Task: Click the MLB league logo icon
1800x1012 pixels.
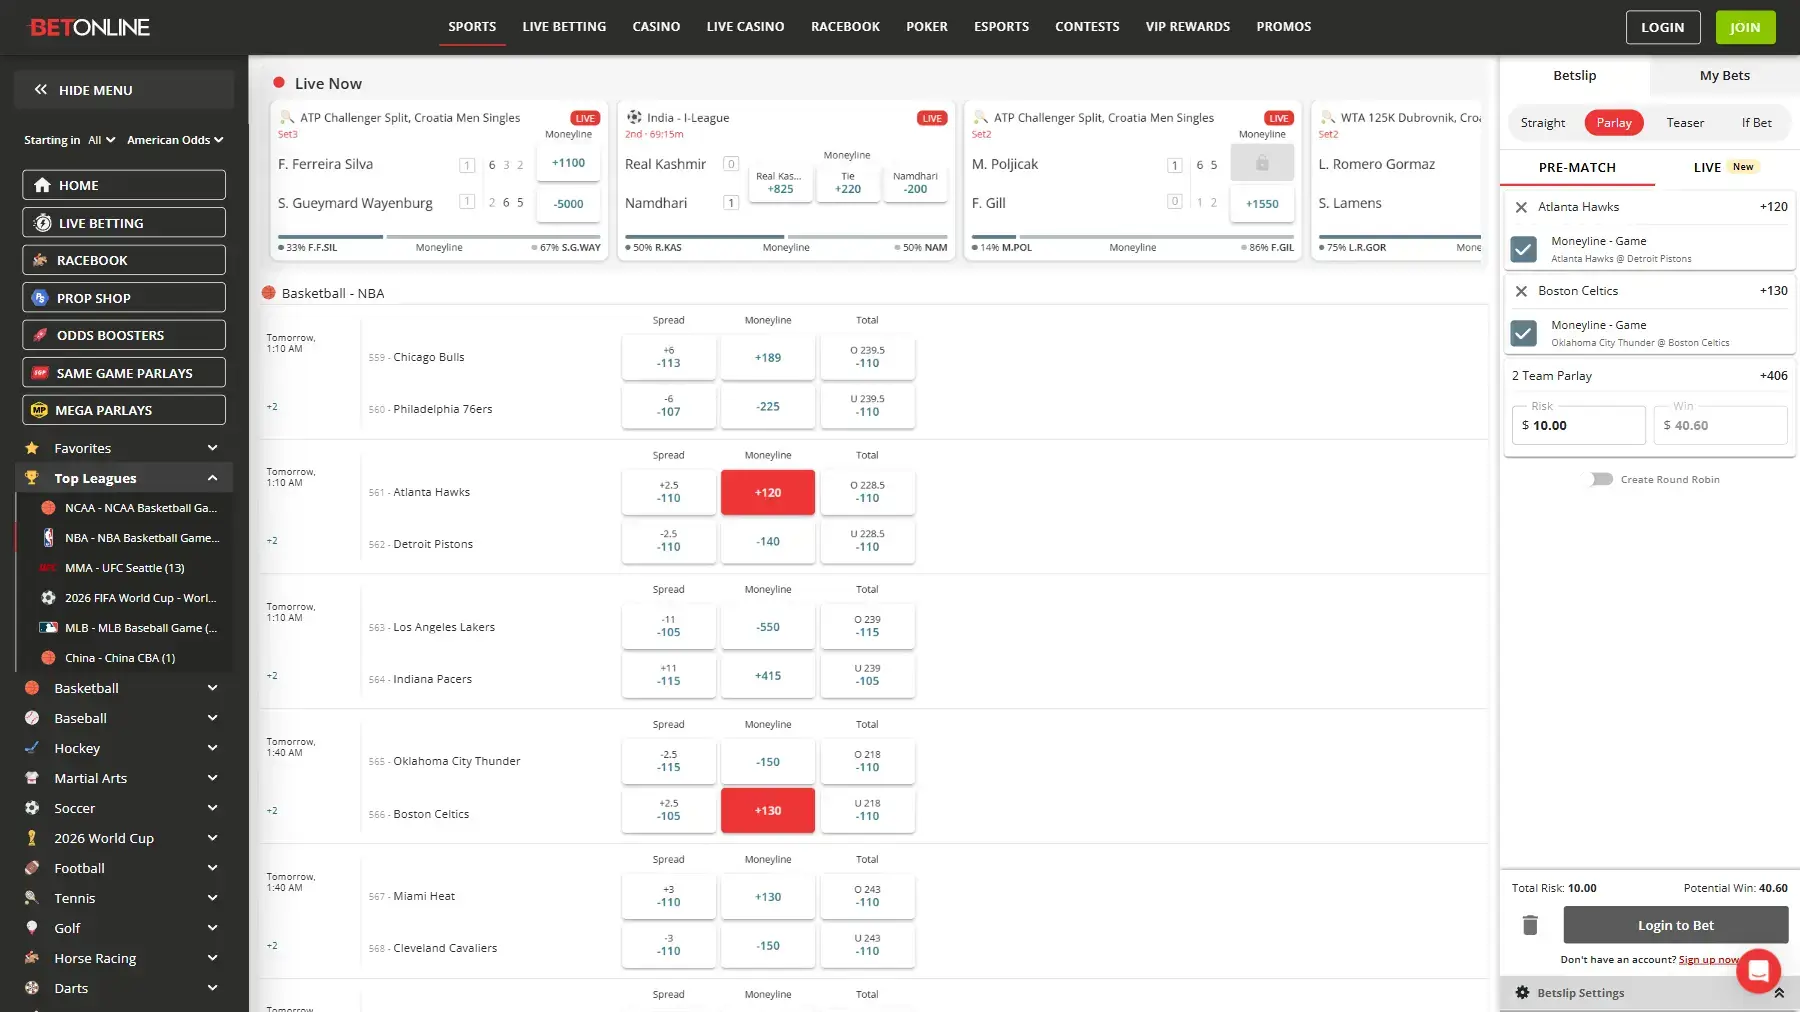Action: point(48,628)
